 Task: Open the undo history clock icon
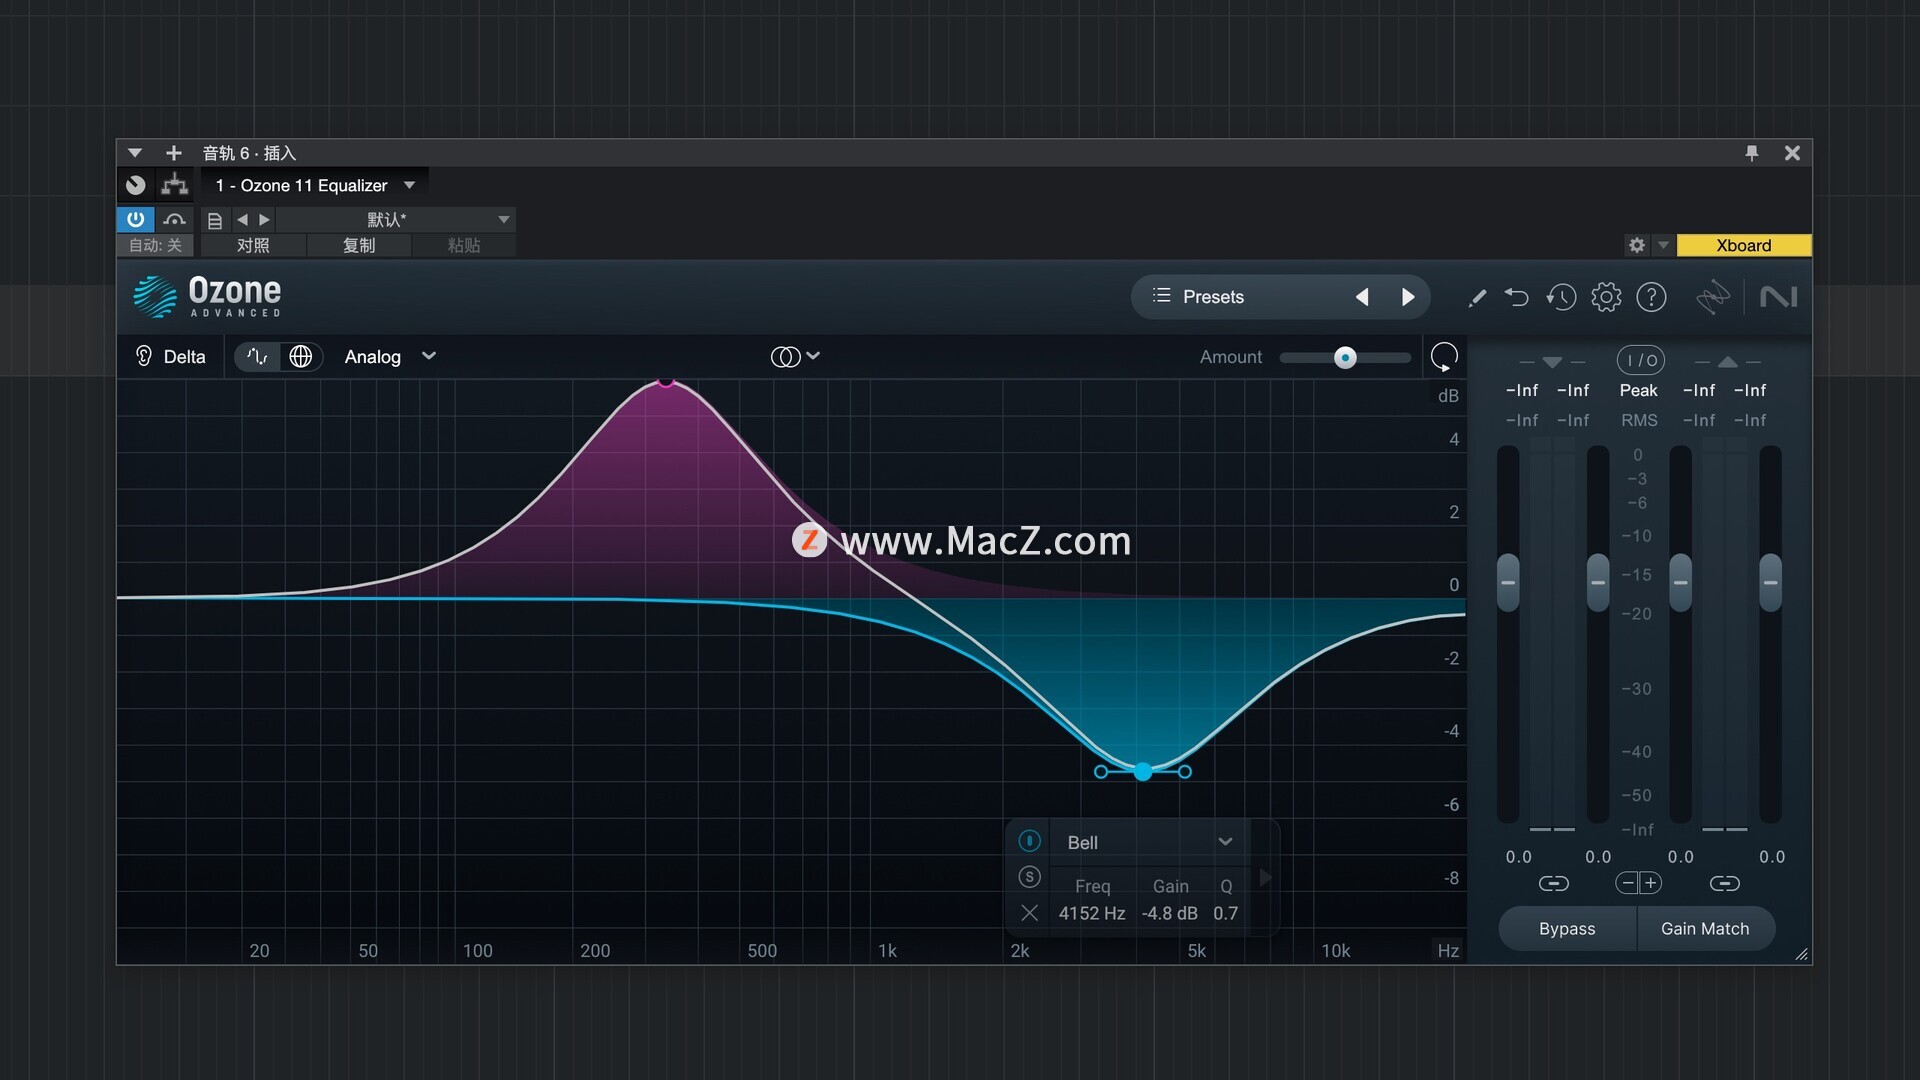point(1561,297)
